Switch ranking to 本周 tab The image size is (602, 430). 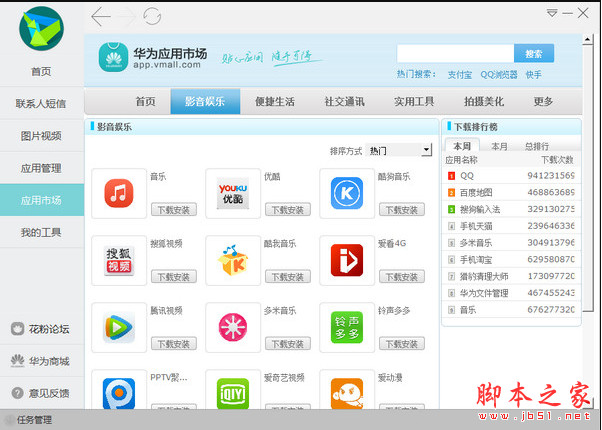462,146
